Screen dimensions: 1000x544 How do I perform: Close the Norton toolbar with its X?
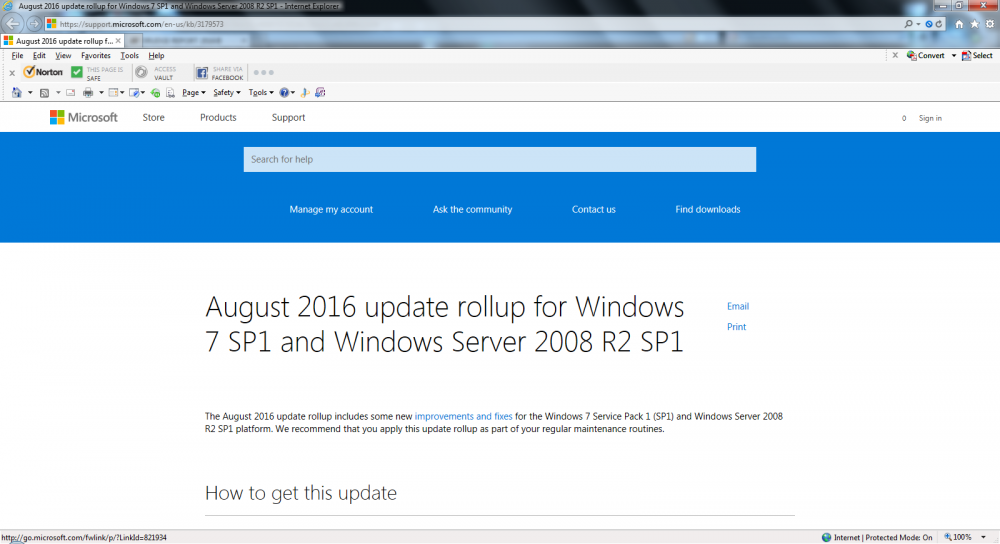12,73
